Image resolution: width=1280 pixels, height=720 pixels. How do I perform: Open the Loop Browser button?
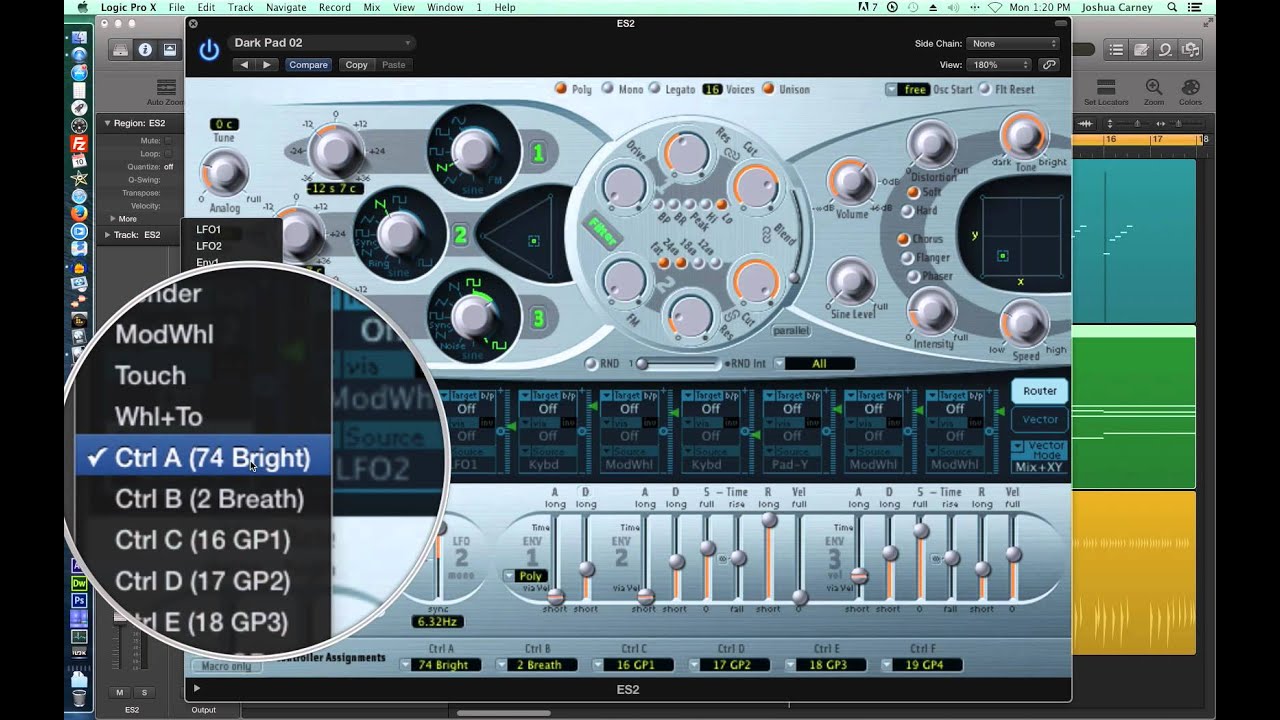[x=1165, y=50]
